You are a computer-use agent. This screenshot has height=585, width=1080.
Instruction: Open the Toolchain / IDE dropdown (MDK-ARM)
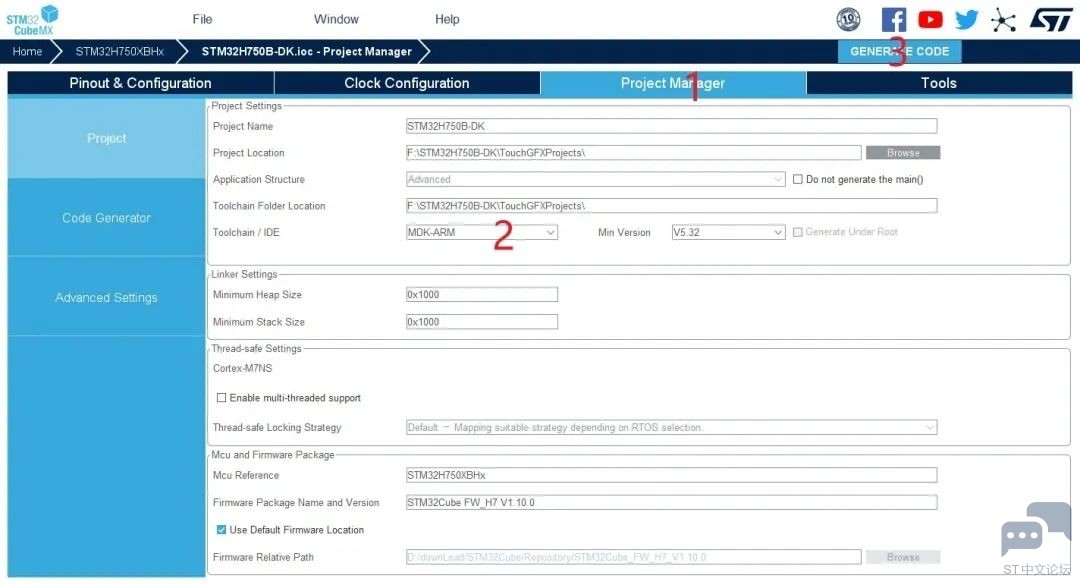tap(481, 232)
